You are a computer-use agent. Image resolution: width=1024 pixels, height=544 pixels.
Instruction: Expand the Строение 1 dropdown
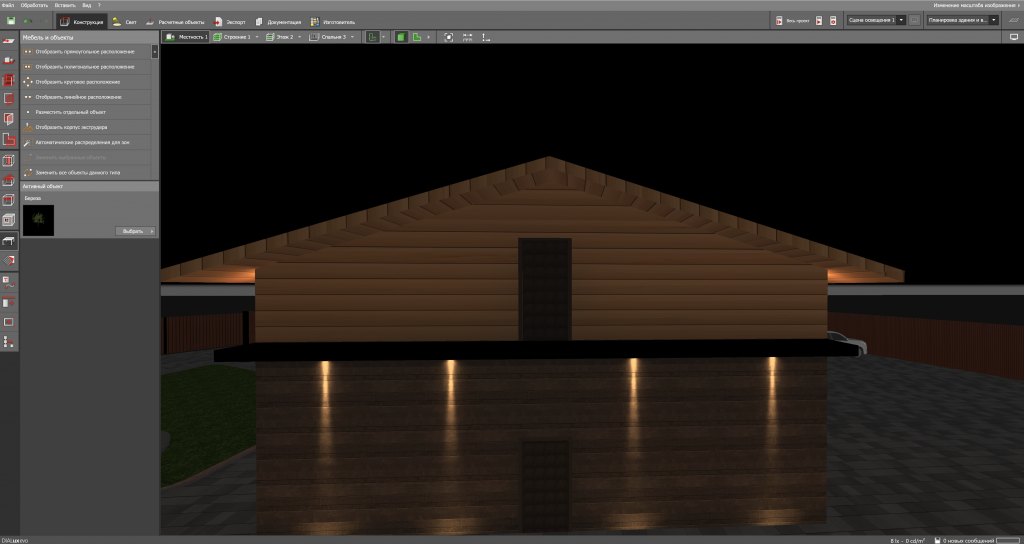(236, 37)
